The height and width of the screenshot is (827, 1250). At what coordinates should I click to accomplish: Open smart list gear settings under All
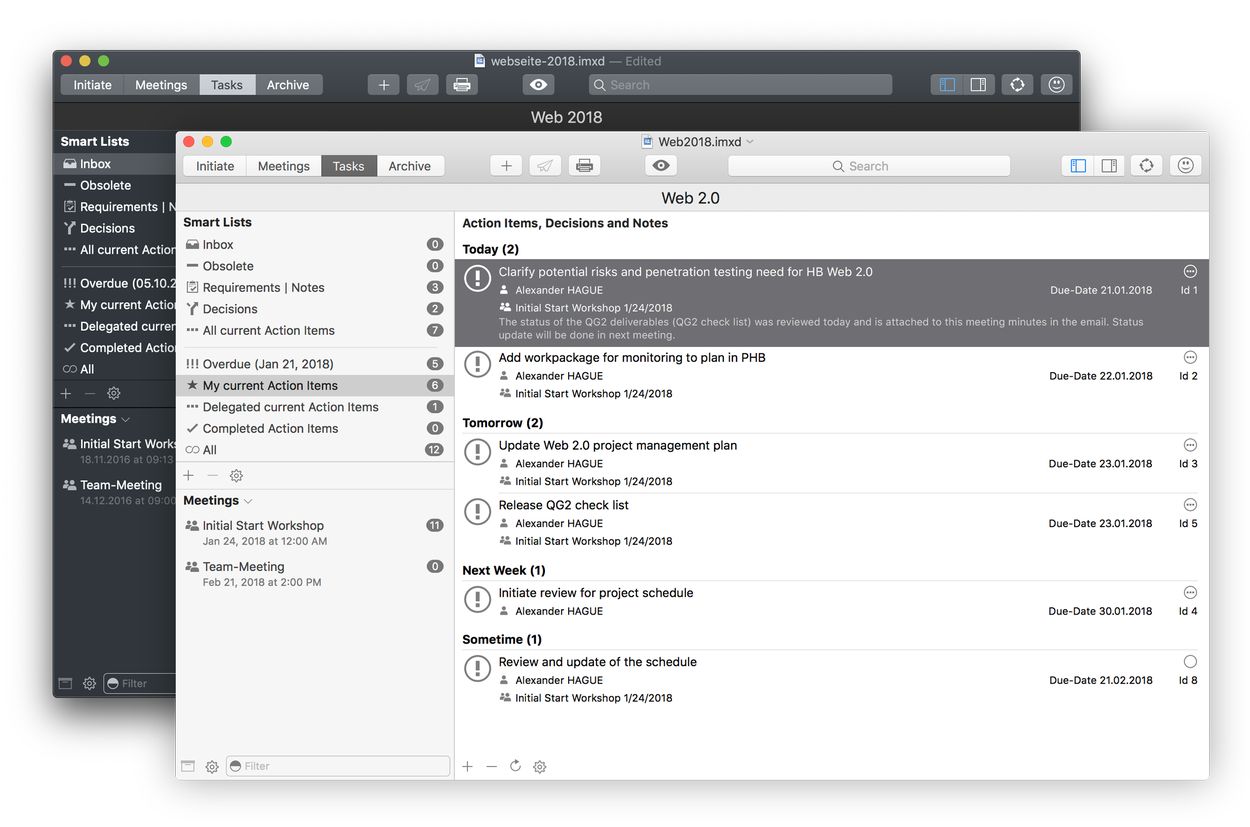tap(236, 476)
